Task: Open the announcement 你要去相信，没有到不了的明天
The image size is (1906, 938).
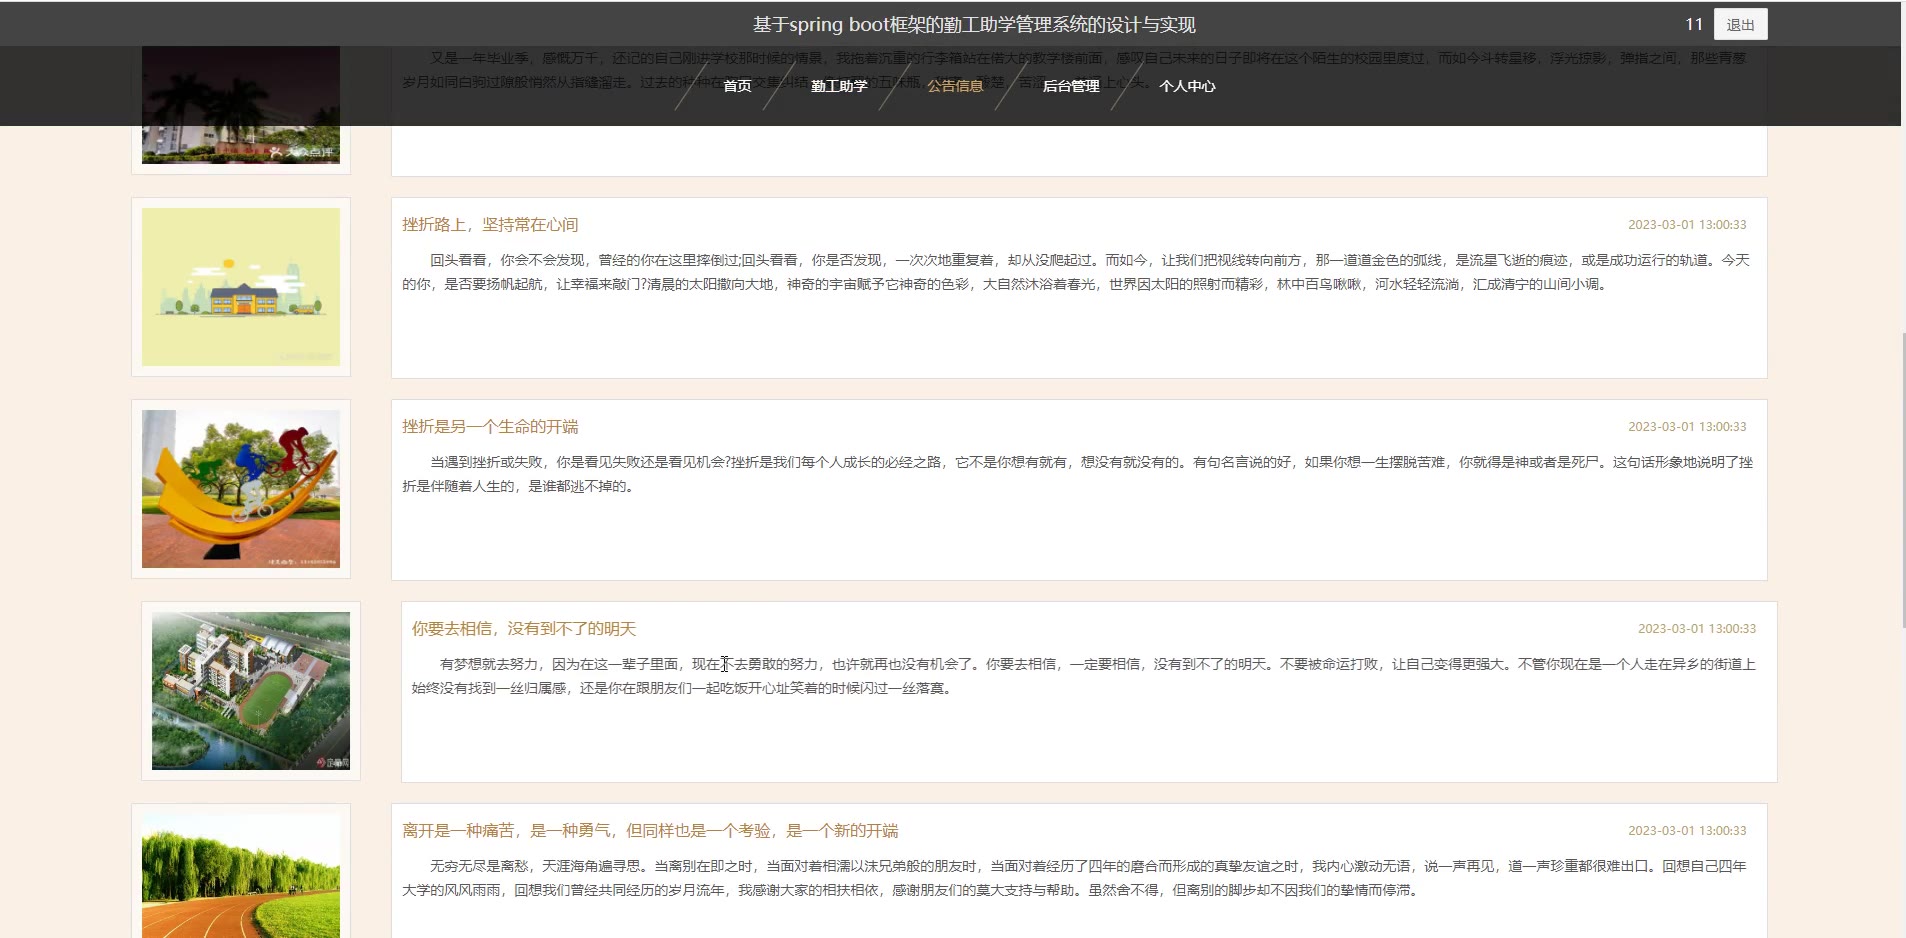Action: point(524,629)
